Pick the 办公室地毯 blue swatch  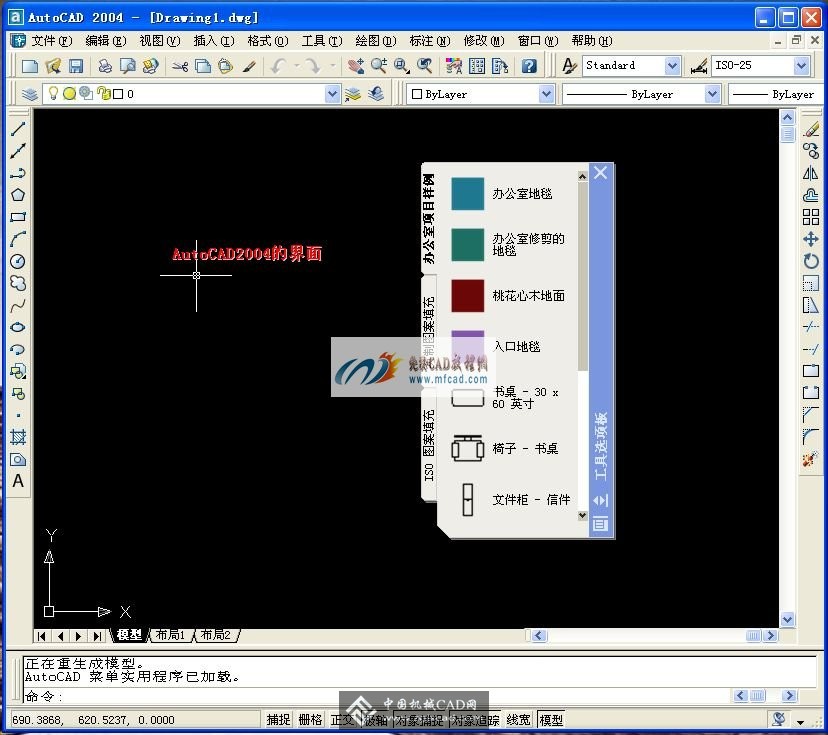[x=467, y=194]
